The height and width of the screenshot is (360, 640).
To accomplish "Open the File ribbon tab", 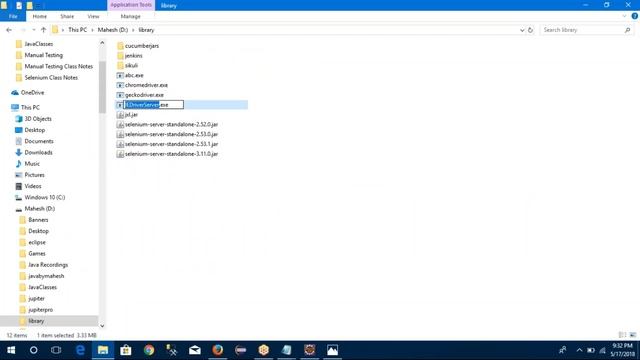I will click(x=13, y=16).
